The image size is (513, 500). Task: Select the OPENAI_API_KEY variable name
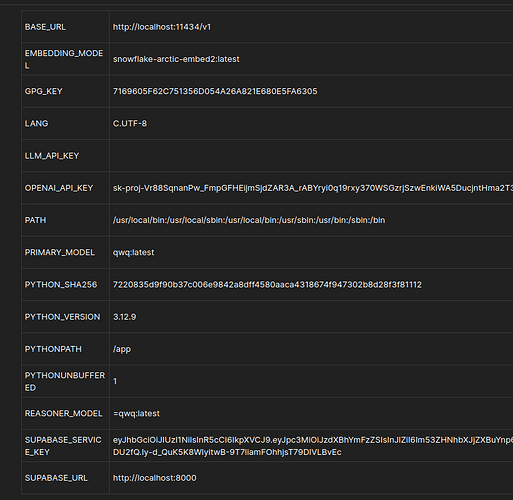(59, 188)
